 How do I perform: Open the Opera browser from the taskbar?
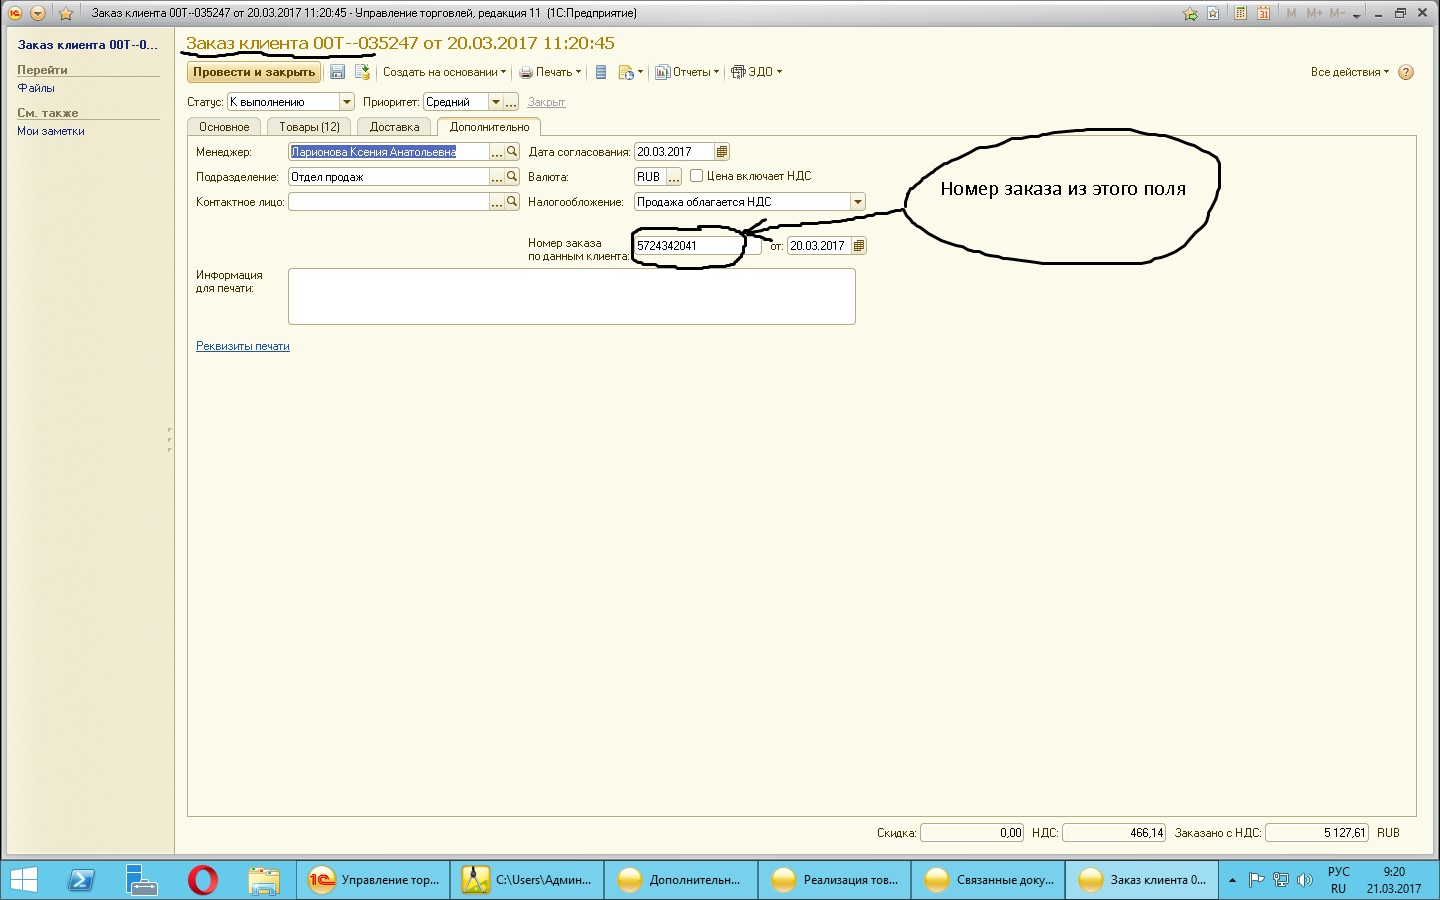(x=202, y=880)
